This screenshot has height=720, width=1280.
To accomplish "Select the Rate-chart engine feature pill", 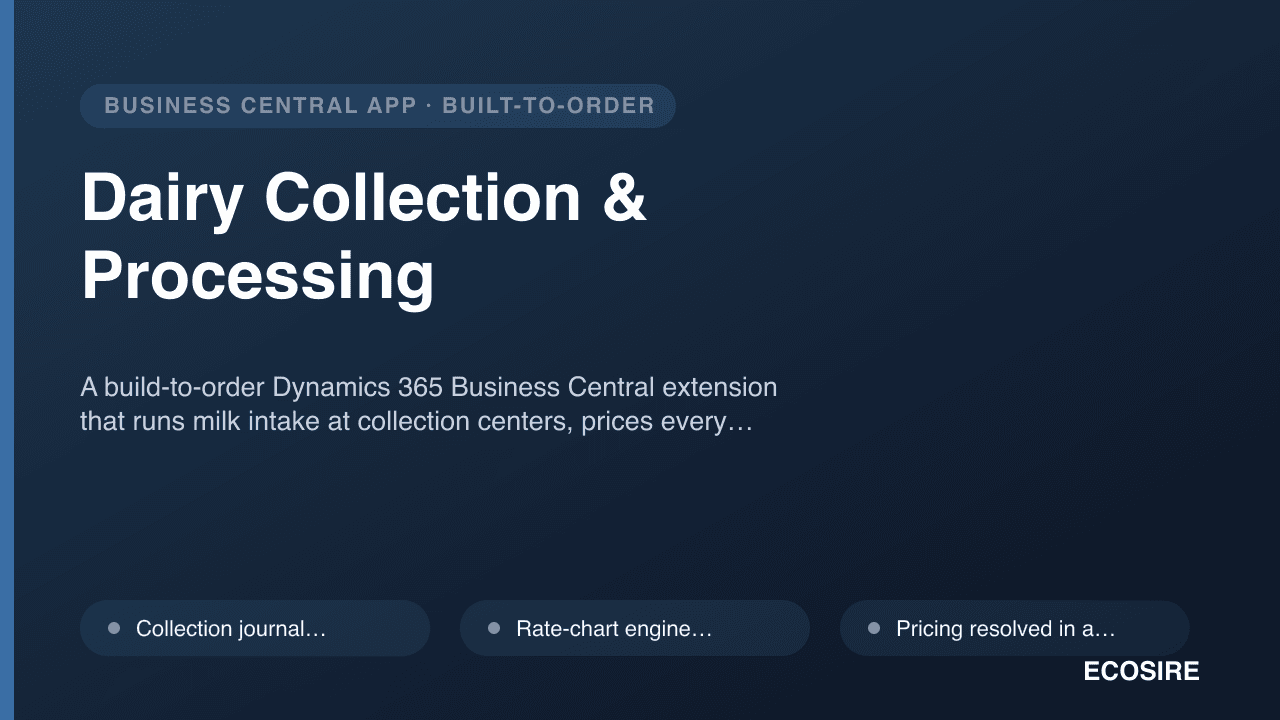I will pyautogui.click(x=635, y=628).
